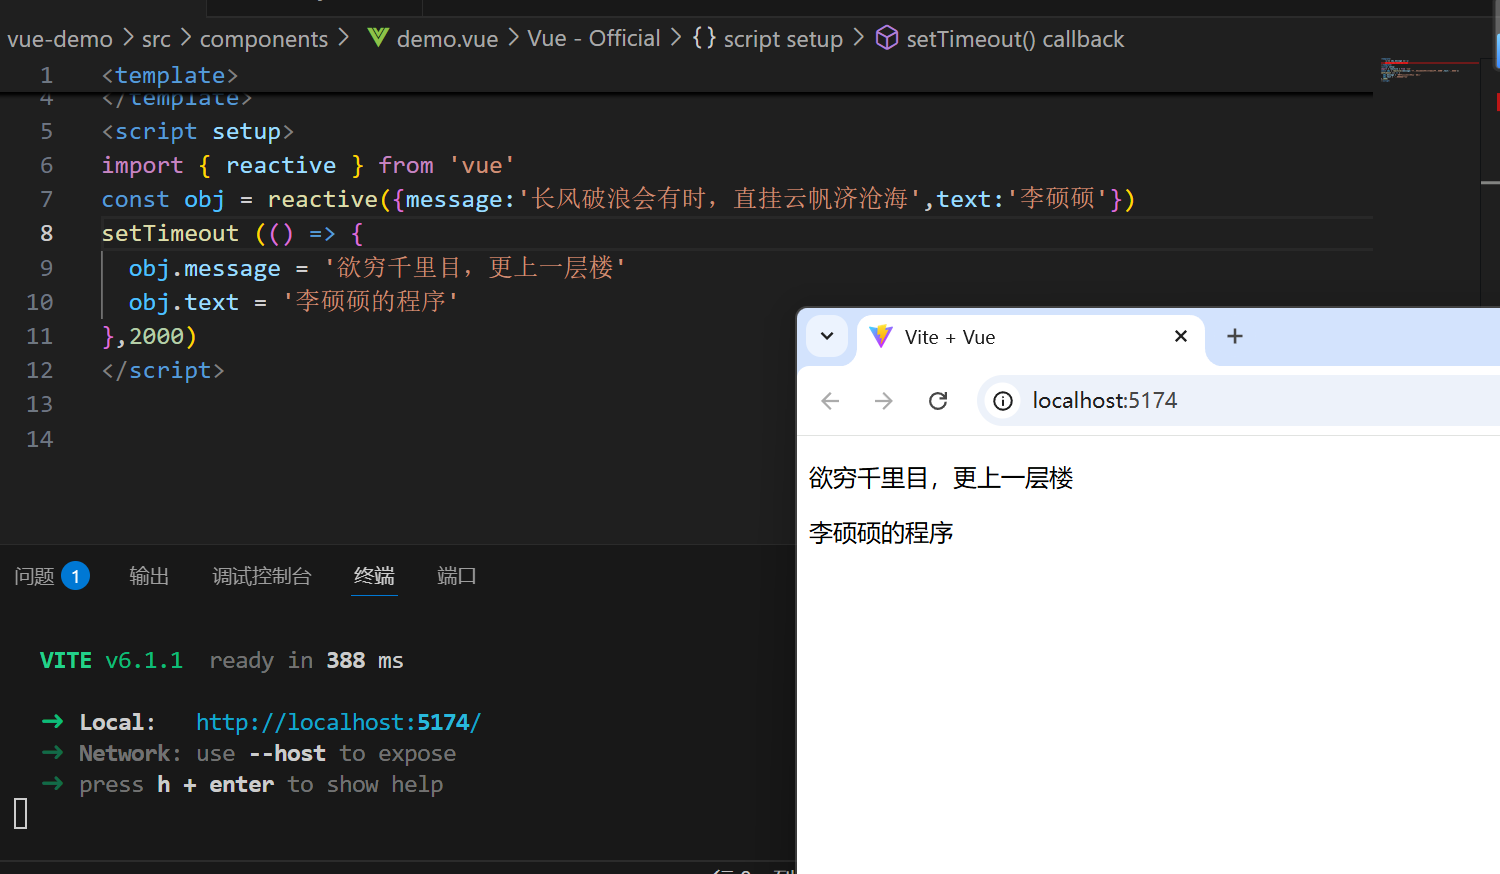Screen dimensions: 1500x874
Task: Click obj.message on line 9
Action: [204, 268]
